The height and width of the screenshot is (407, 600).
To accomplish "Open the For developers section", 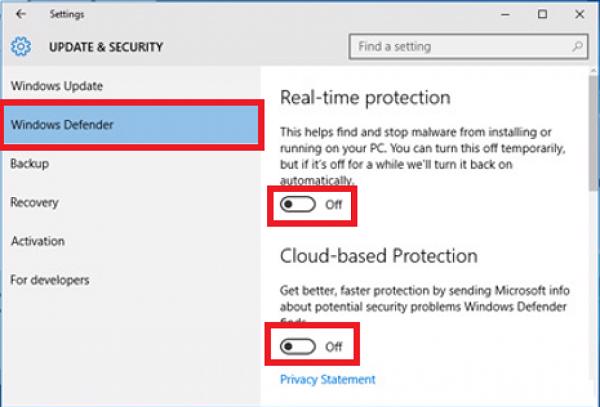I will [x=50, y=280].
